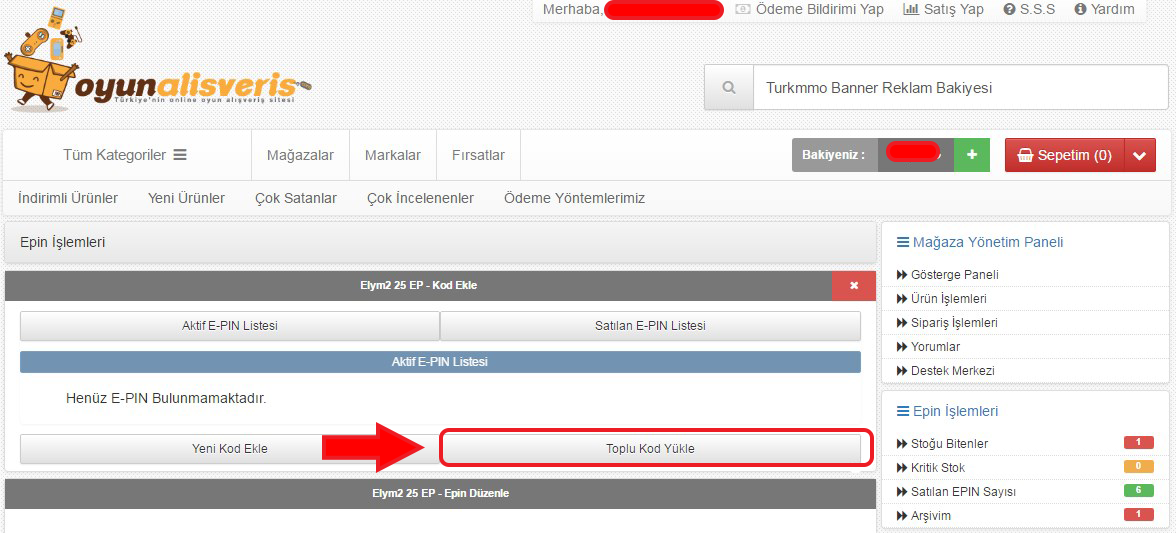Open Arşivim entry
The height and width of the screenshot is (533, 1176).
pyautogui.click(x=925, y=516)
